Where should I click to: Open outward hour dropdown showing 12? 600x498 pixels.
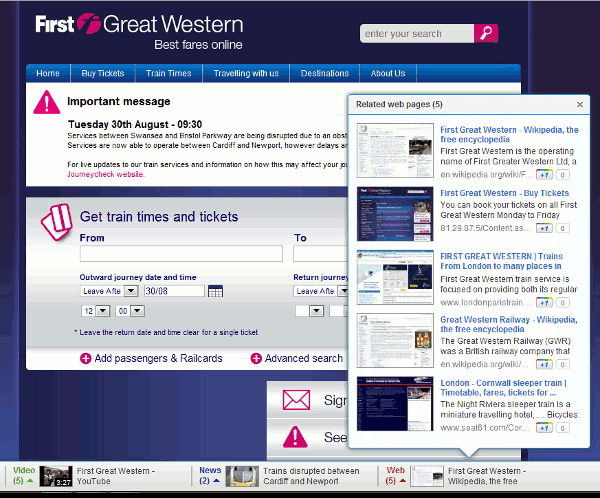pos(103,311)
